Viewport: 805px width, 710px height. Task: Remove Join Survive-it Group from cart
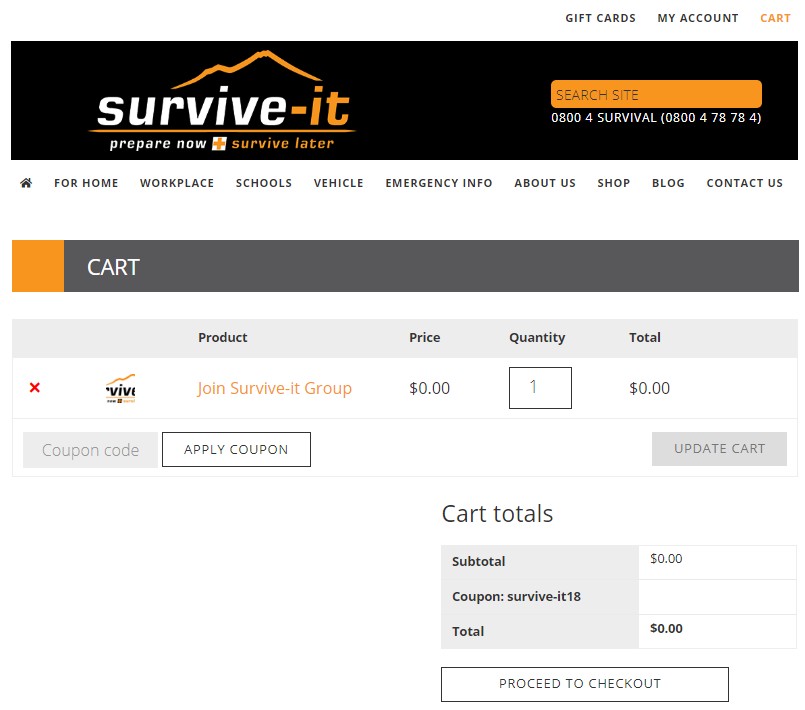(34, 388)
